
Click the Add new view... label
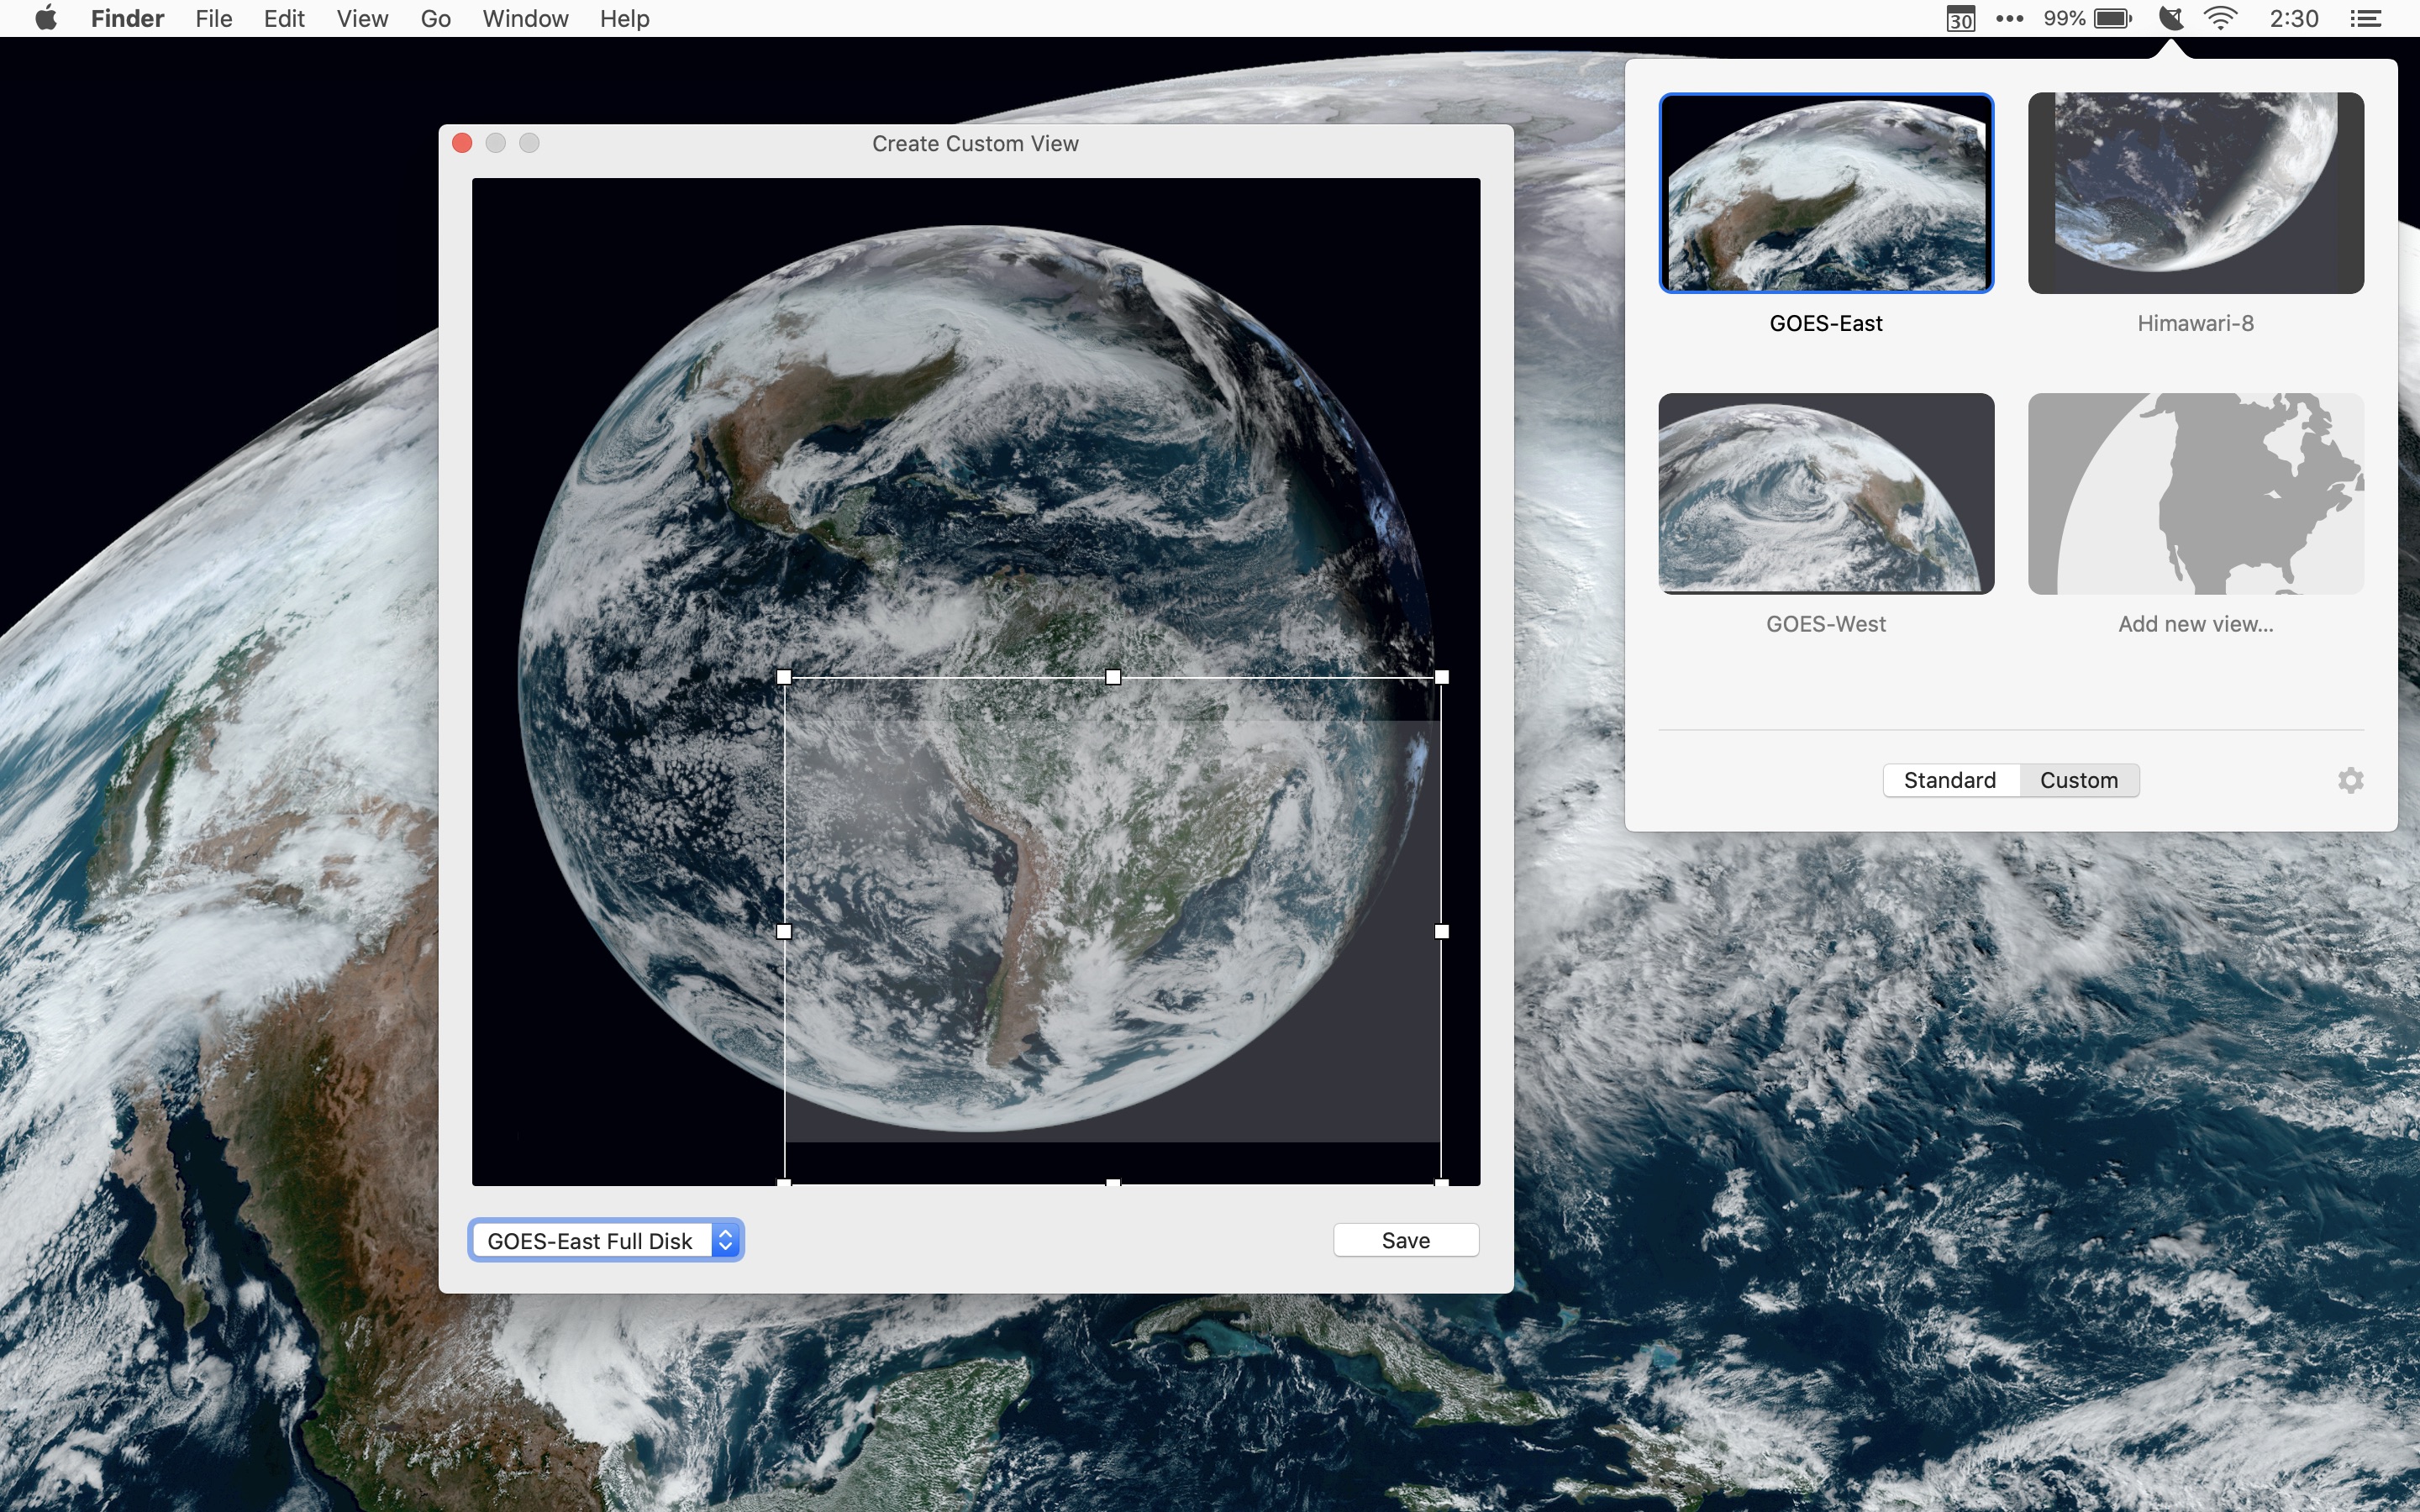point(2196,624)
